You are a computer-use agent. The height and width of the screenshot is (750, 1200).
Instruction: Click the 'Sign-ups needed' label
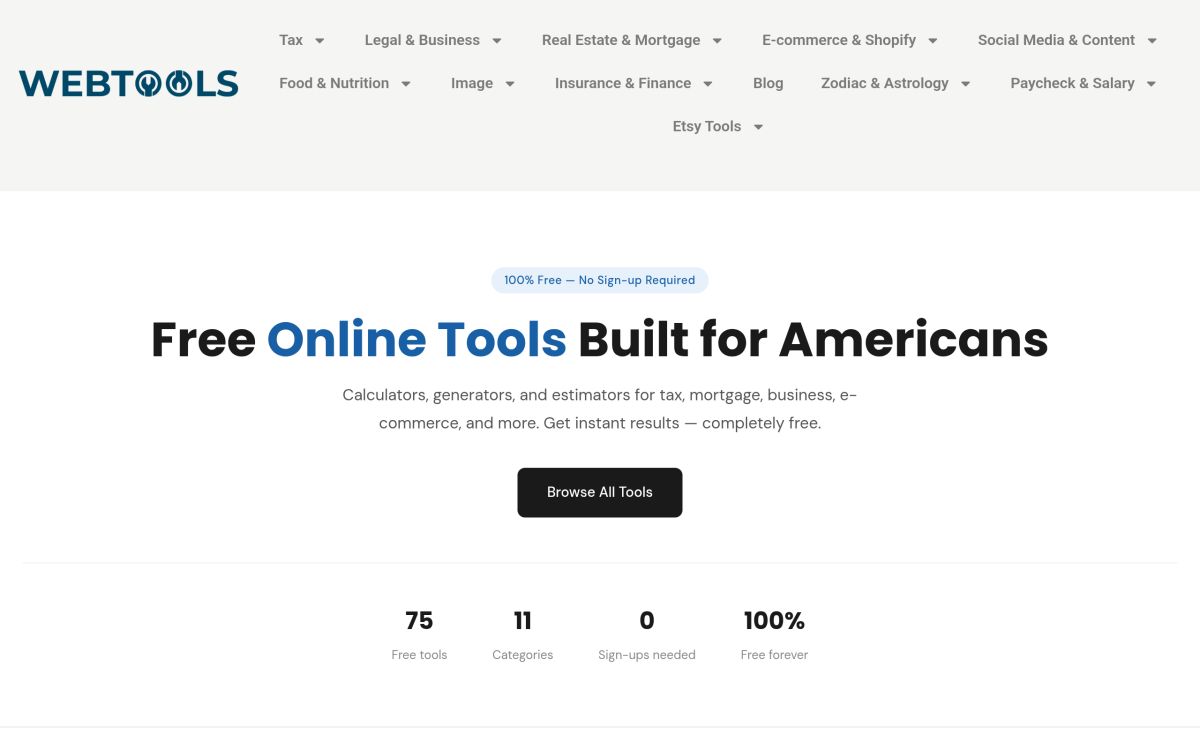(x=647, y=655)
